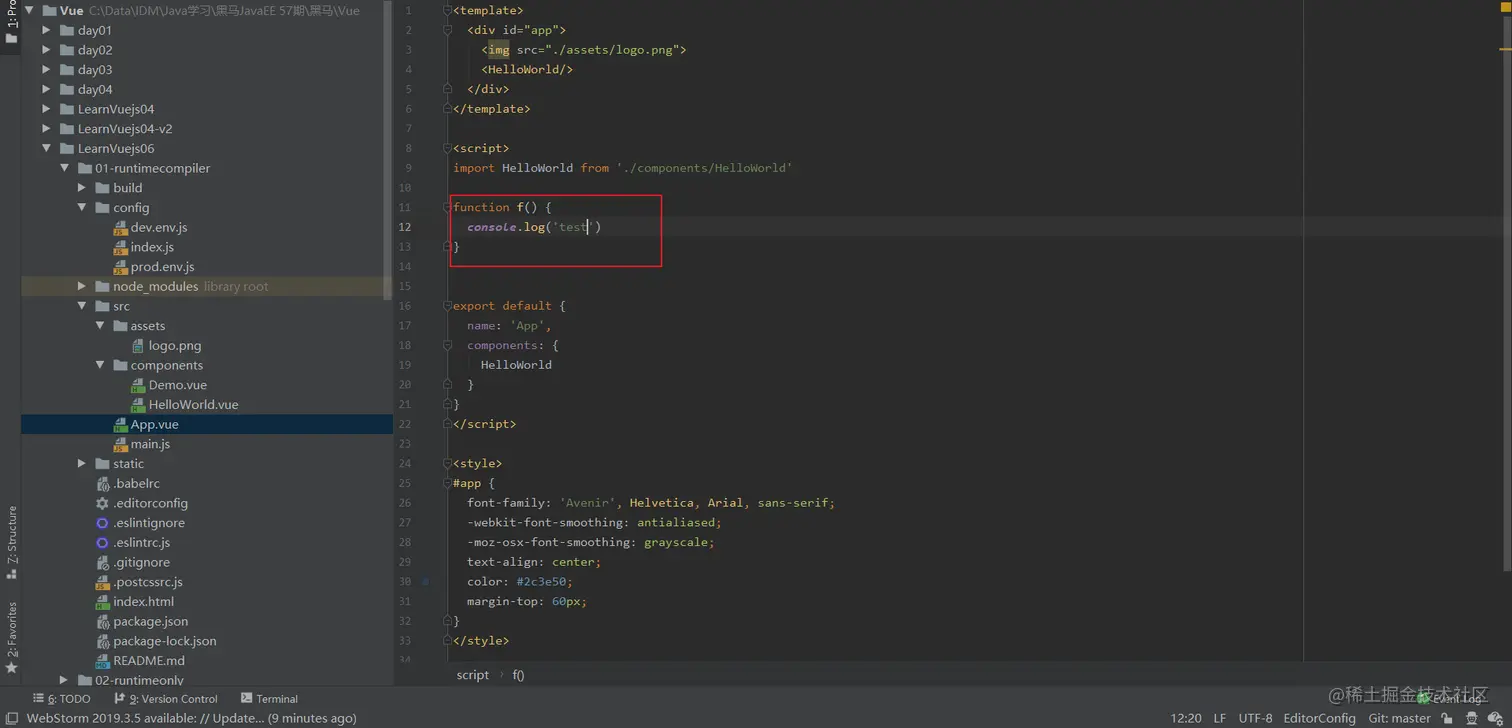Open the code inspection inspector icon
The height and width of the screenshot is (728, 1512).
(1472, 718)
